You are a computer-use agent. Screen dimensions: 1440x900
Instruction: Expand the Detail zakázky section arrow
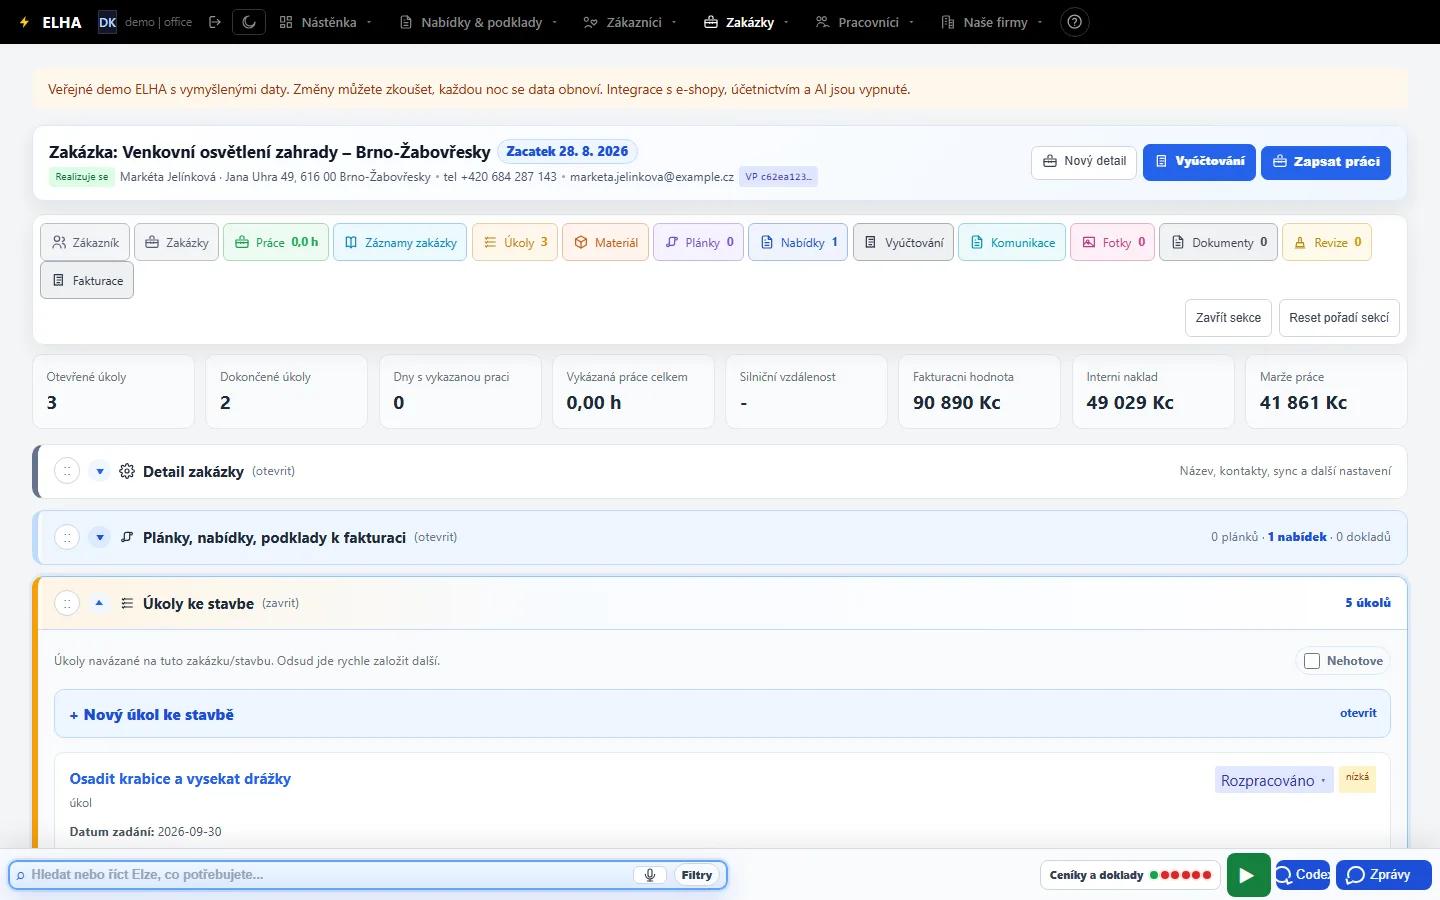[99, 471]
